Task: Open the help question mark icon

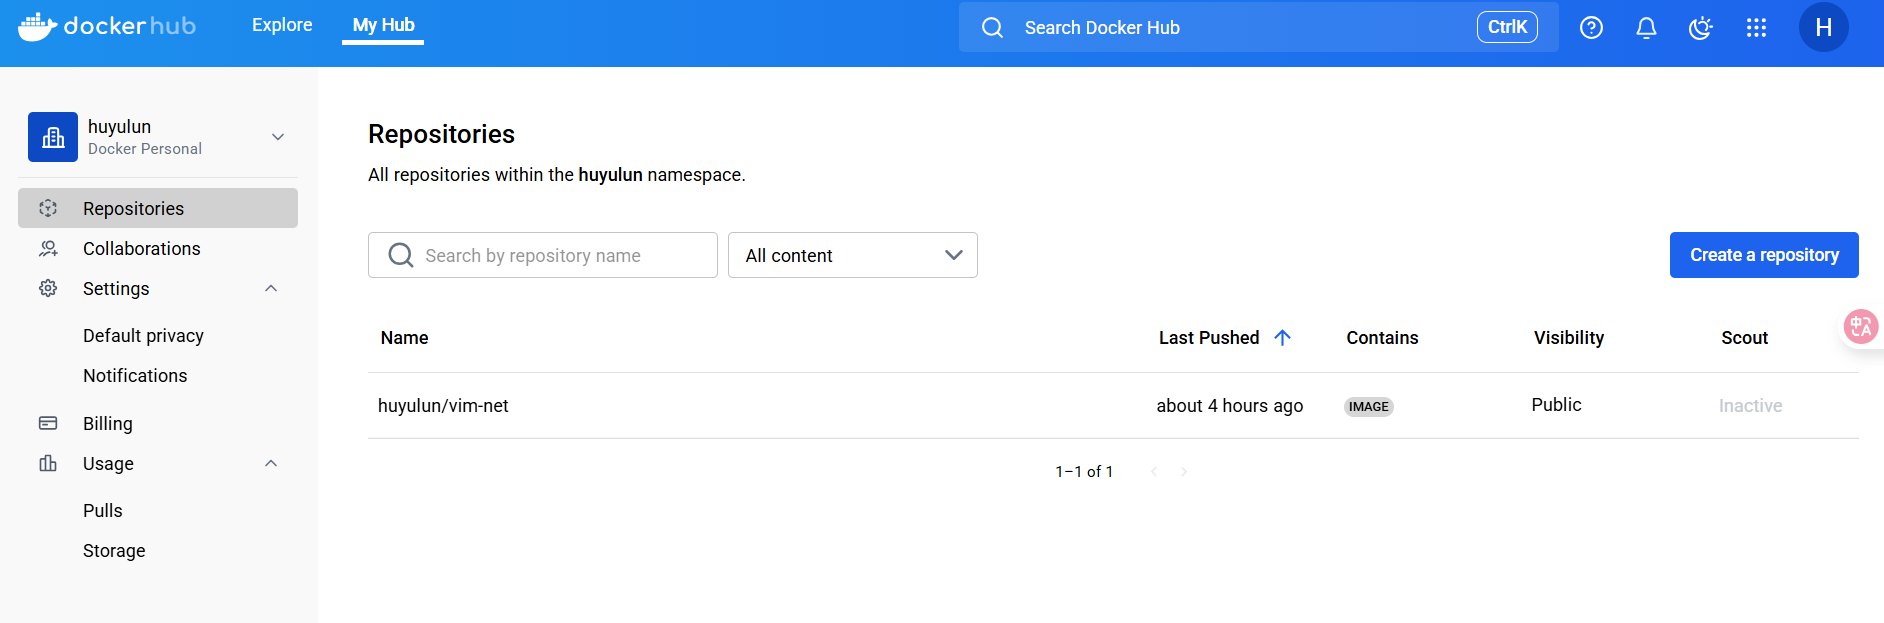Action: point(1591,28)
